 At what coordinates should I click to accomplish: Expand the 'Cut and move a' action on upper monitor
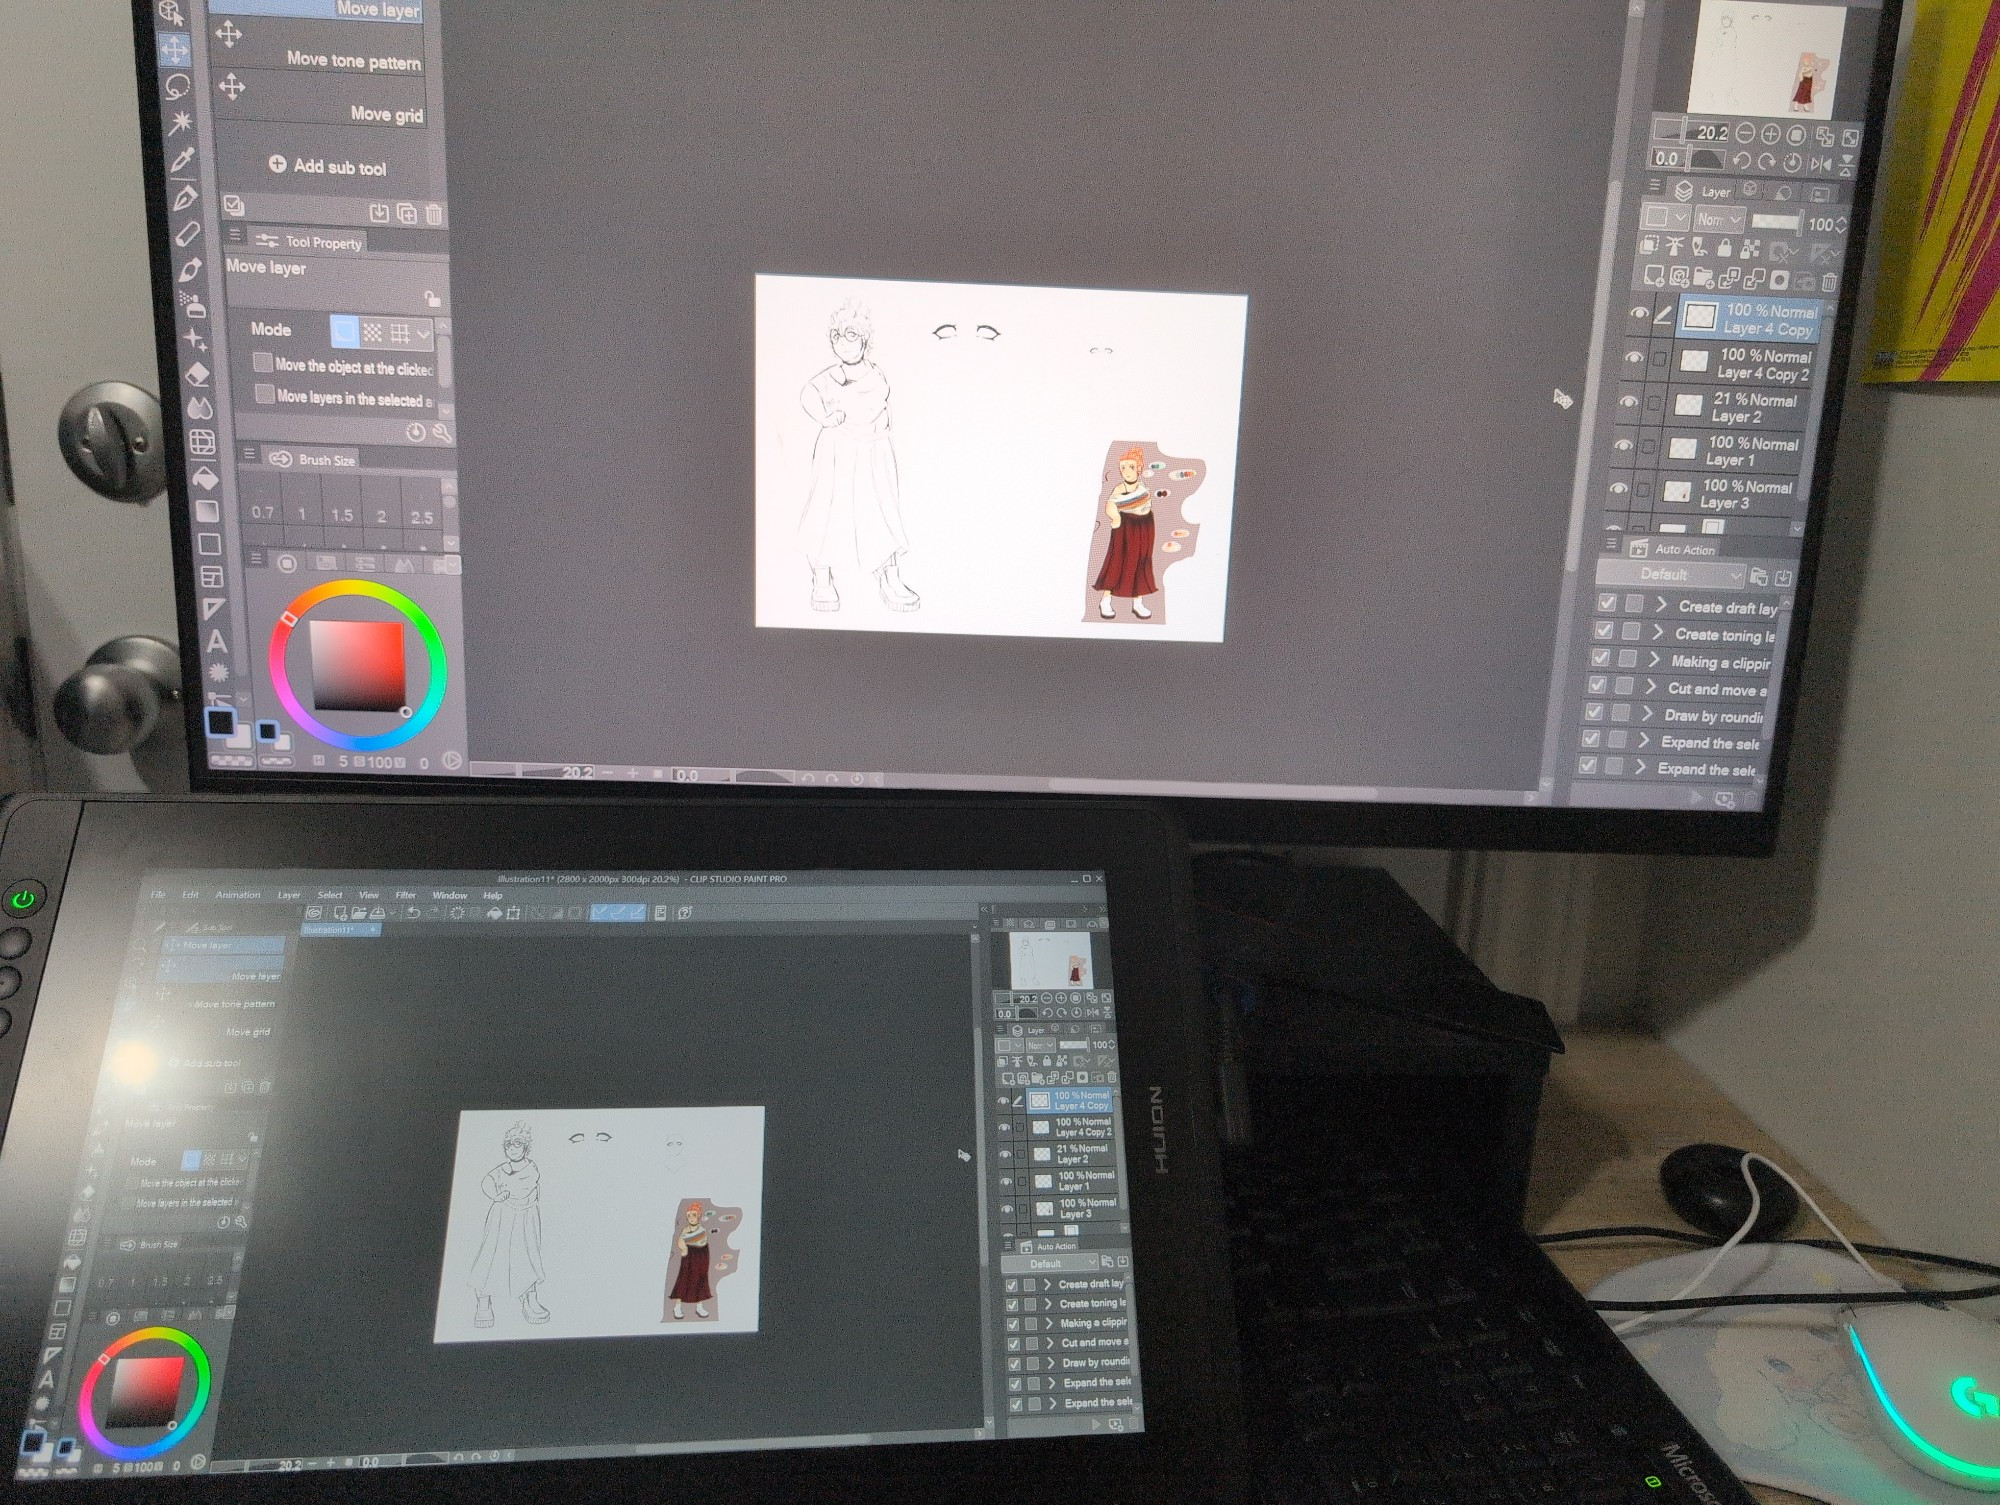pyautogui.click(x=1650, y=687)
